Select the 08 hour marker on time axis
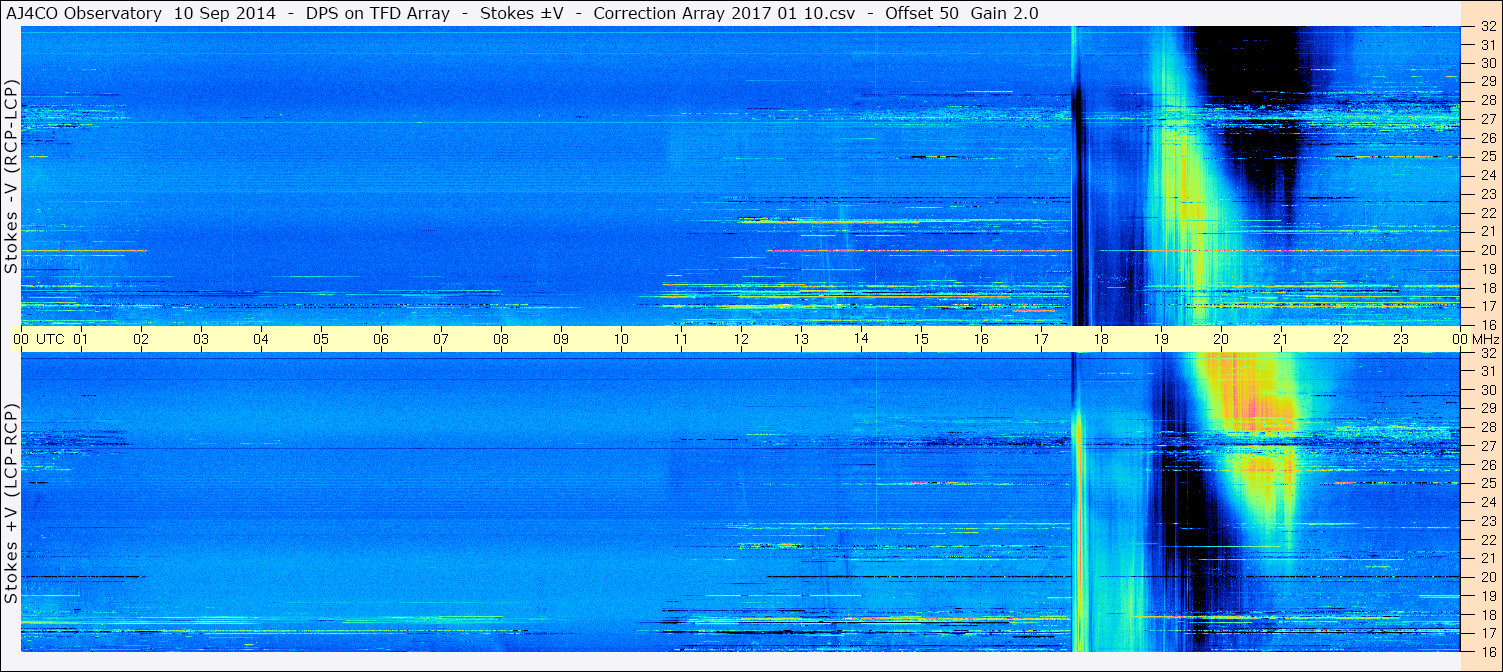This screenshot has width=1503, height=672. (501, 339)
